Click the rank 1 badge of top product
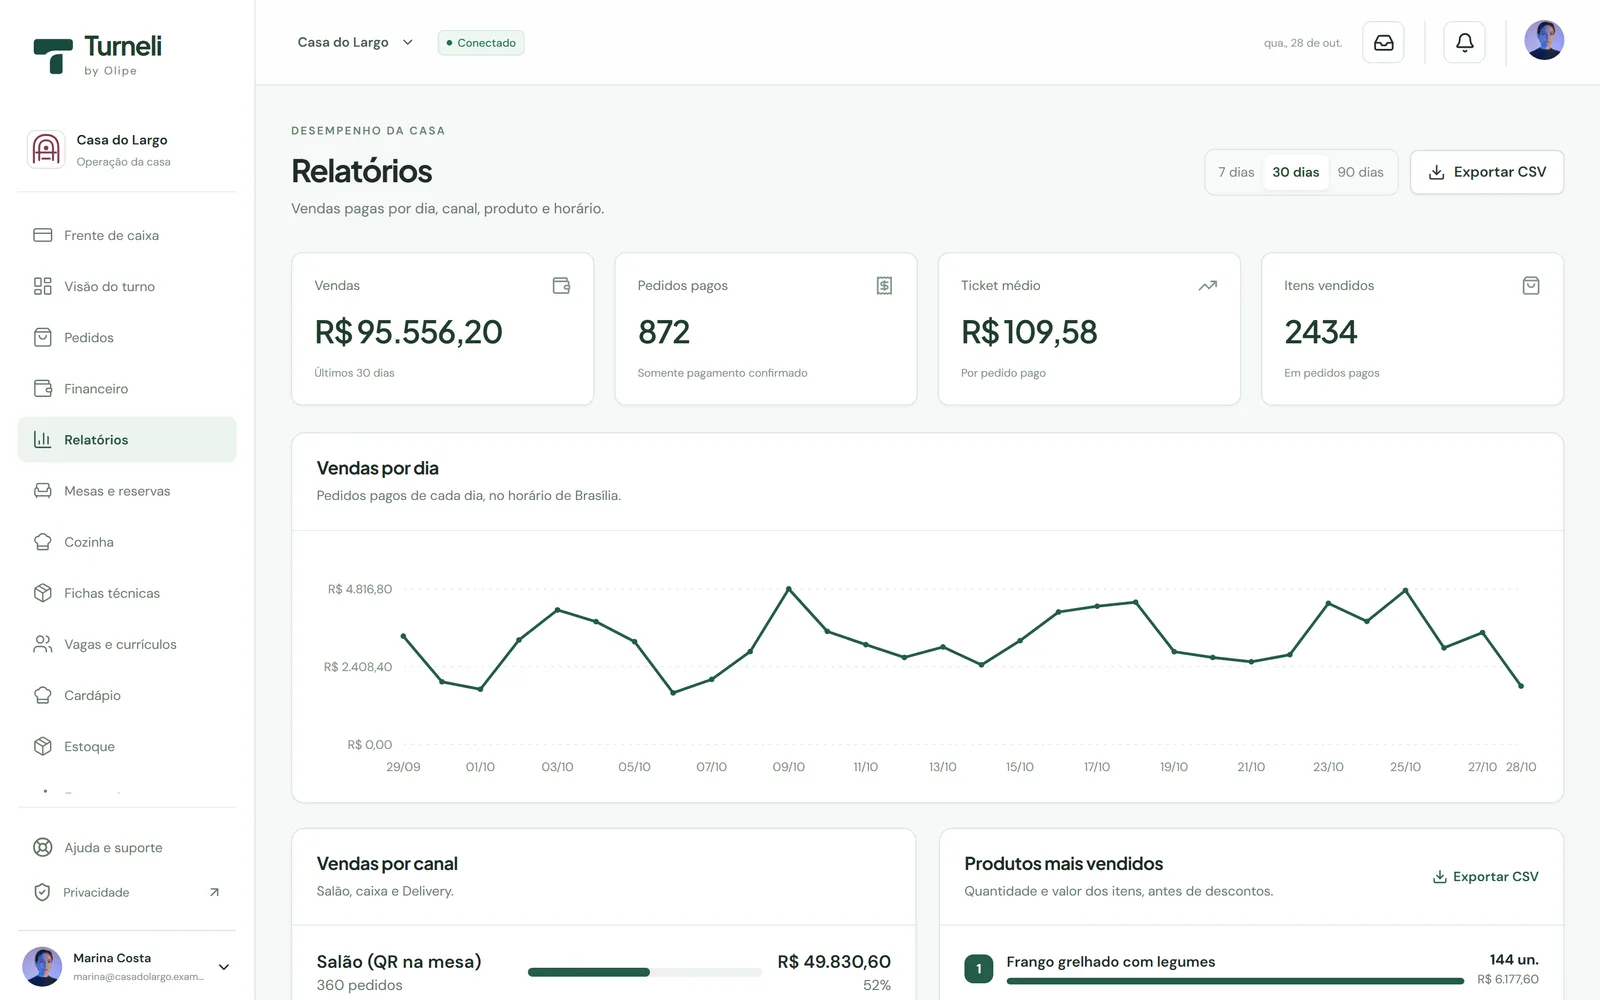 click(978, 969)
